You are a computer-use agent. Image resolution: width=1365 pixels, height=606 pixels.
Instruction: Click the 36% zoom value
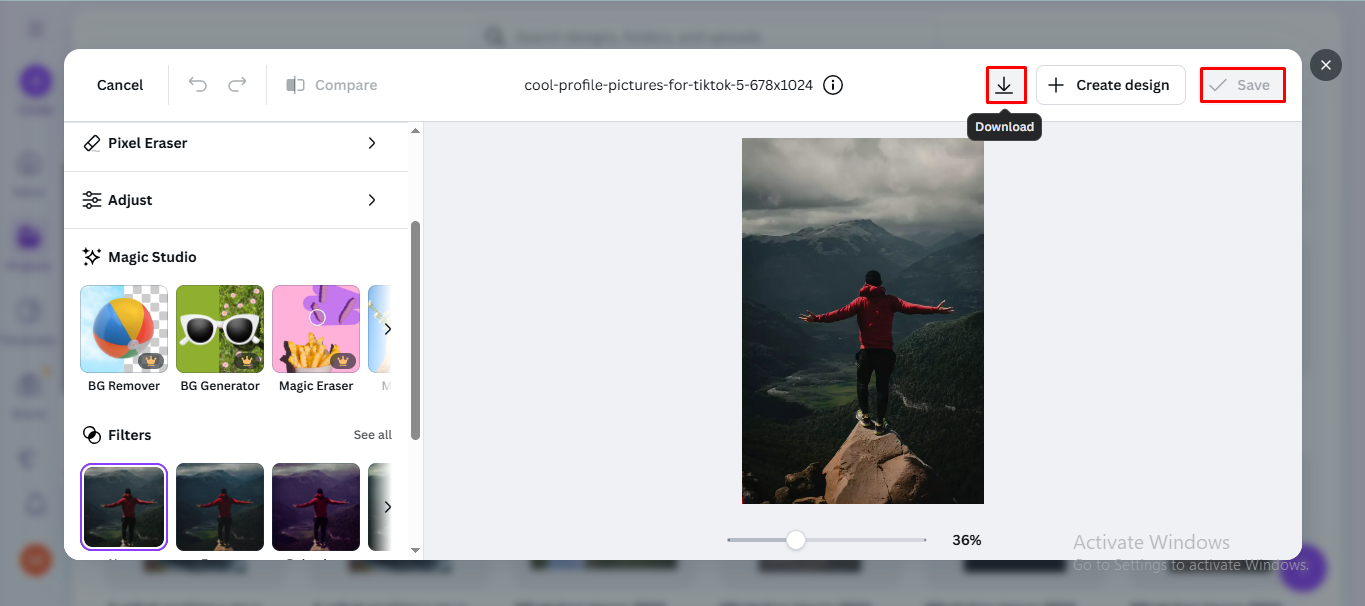point(967,540)
